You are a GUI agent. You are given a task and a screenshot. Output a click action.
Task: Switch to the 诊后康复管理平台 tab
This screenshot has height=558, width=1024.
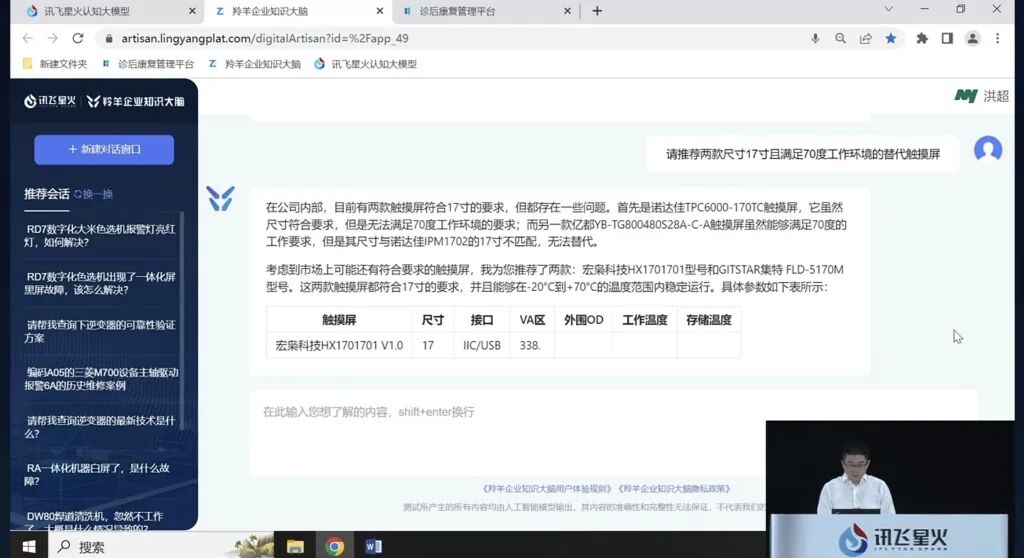tap(487, 11)
